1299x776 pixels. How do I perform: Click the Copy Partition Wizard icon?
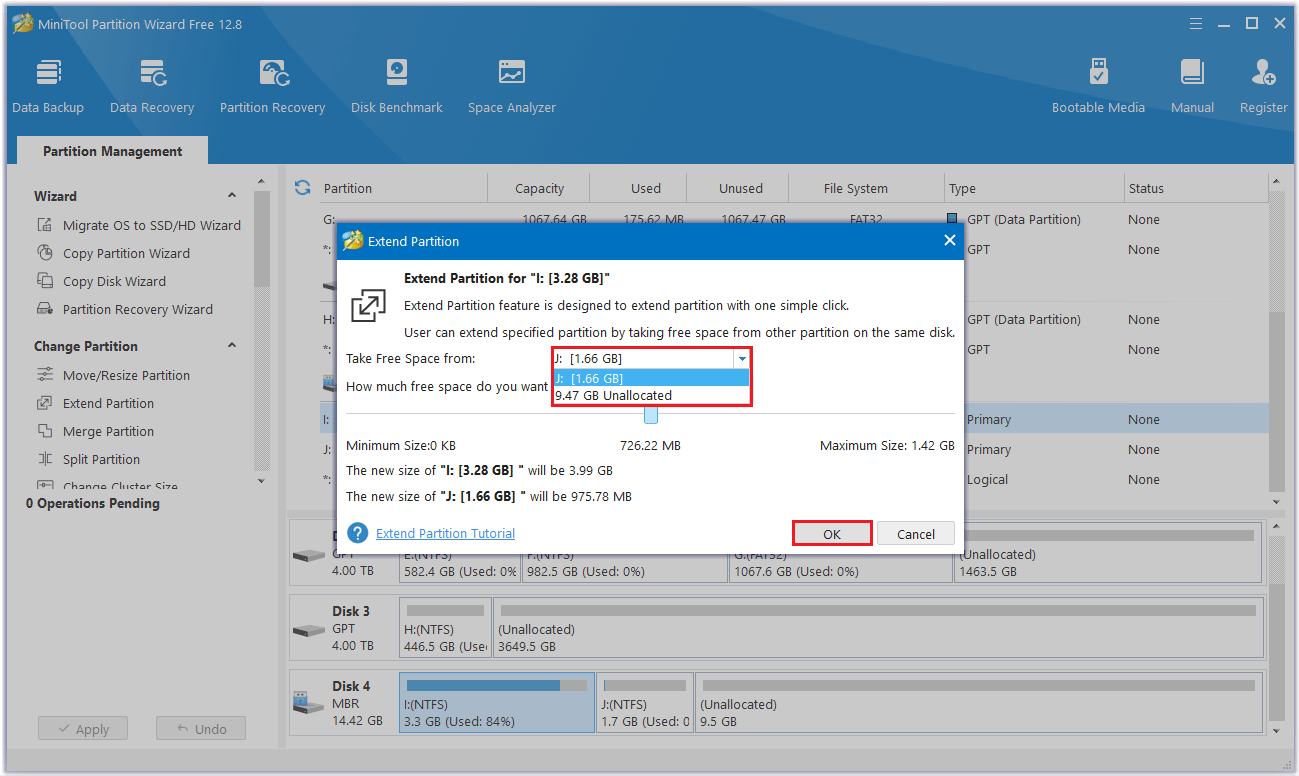(45, 253)
